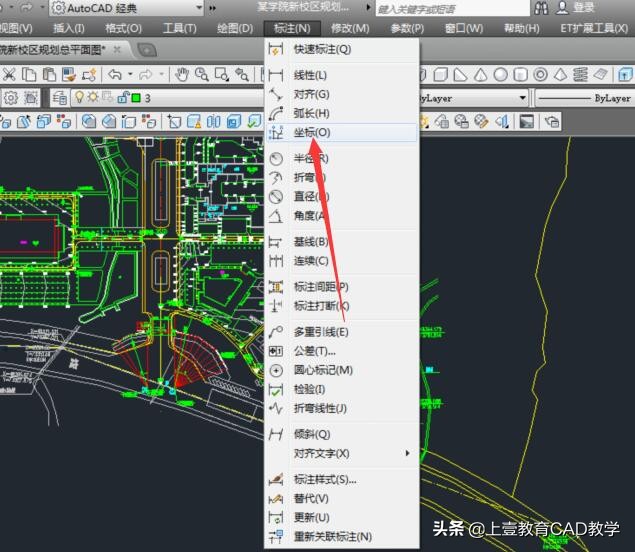This screenshot has height=552, width=635.
Task: Choose 多重引线(E) from menu
Action: 341,332
